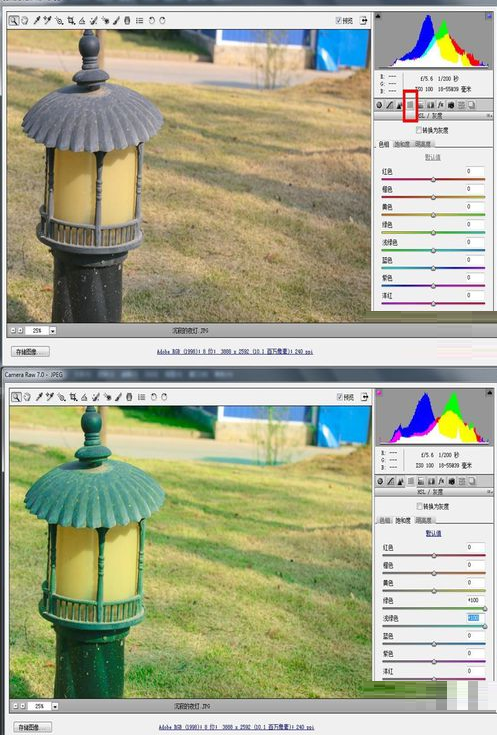
Task: Switch to 饱和度 sub-tab in the upper window
Action: [x=402, y=144]
